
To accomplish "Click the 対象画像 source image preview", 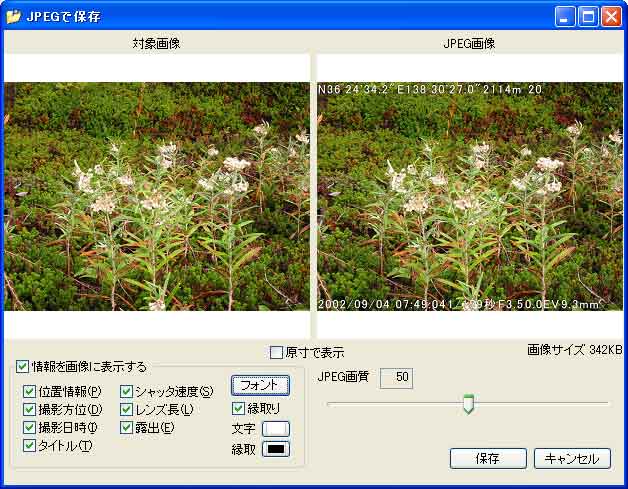I will pyautogui.click(x=157, y=196).
